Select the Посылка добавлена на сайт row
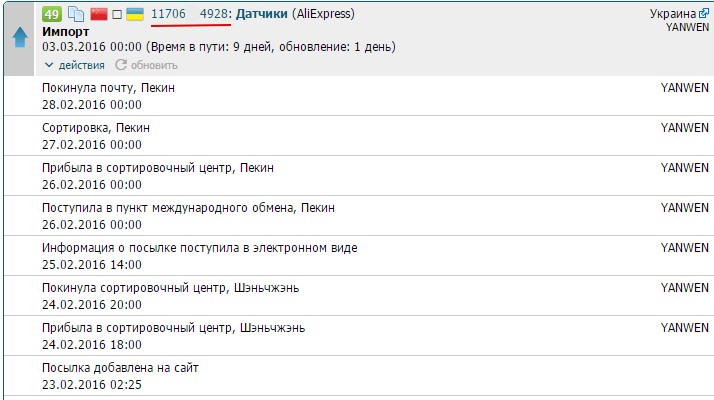 tap(120, 368)
